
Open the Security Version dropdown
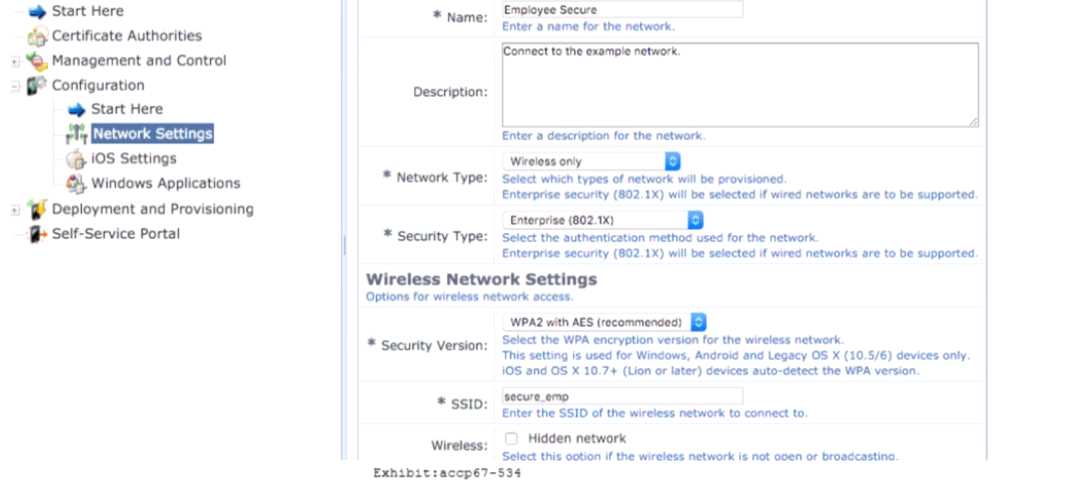(604, 322)
